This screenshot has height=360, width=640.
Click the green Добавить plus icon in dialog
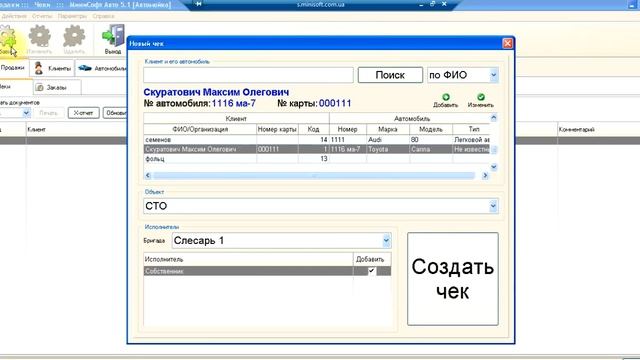(x=446, y=97)
